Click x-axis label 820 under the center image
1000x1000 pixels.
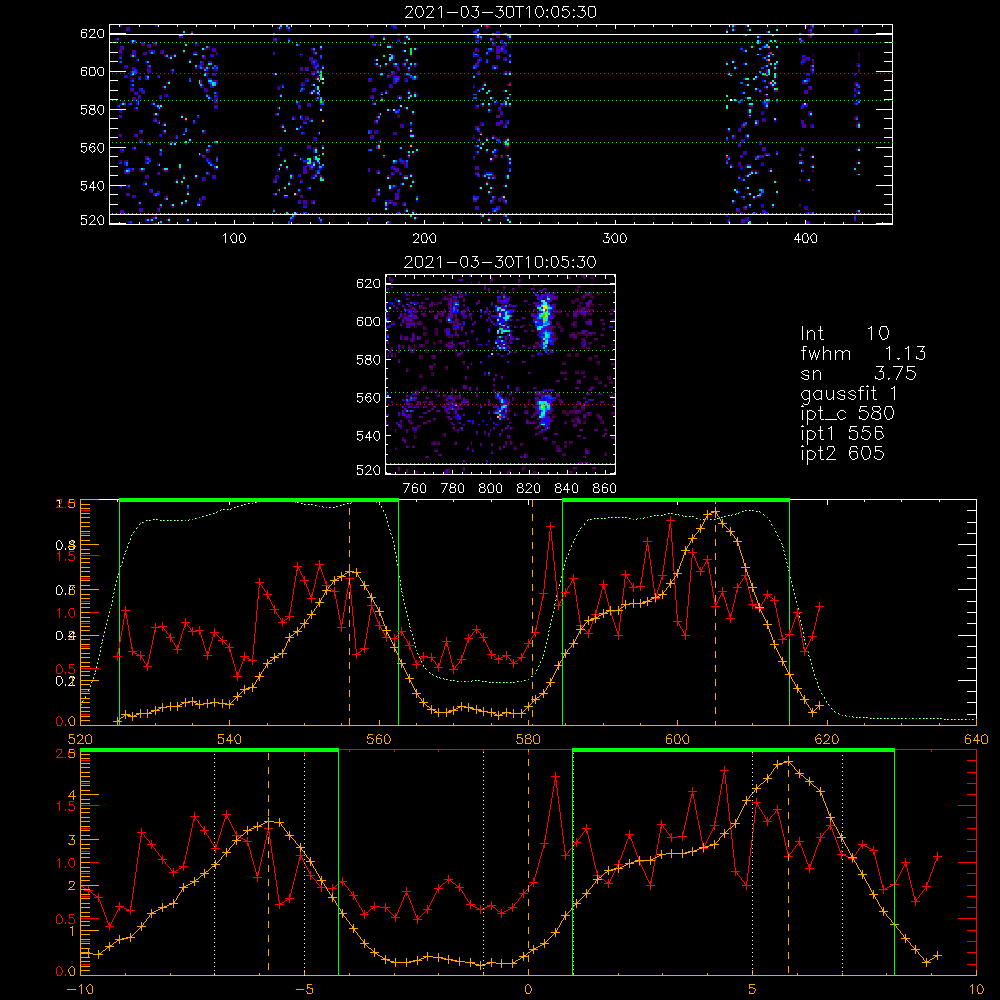(529, 489)
